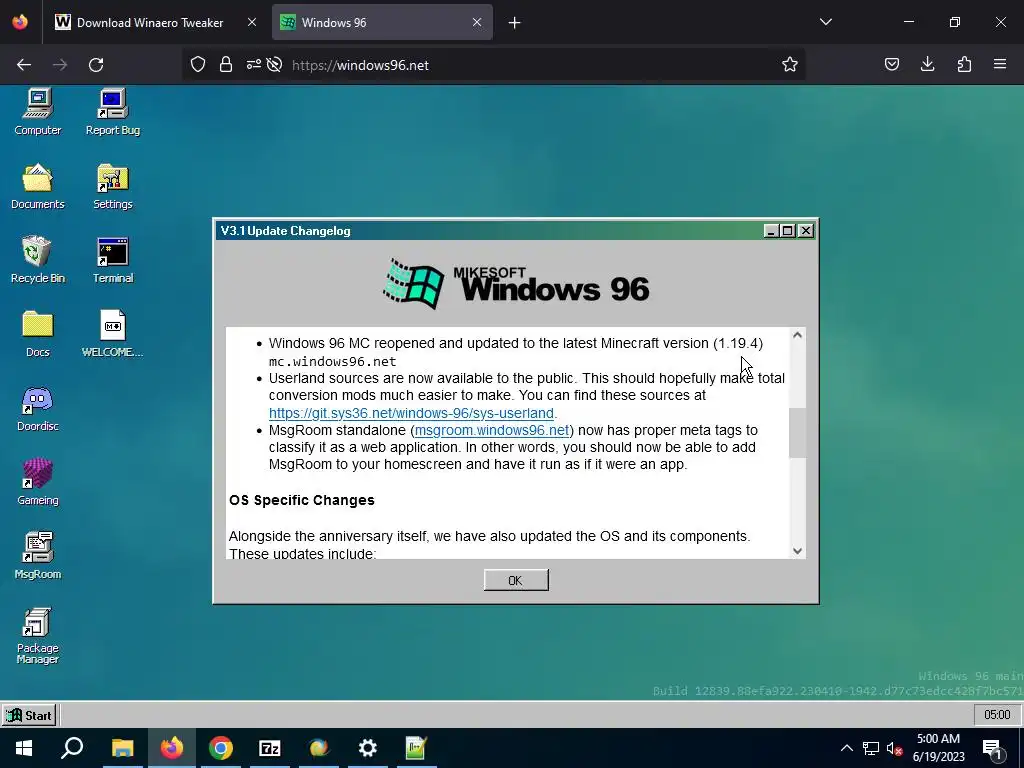Viewport: 1024px width, 768px height.
Task: Open the Docs folder icon
Action: tap(38, 334)
